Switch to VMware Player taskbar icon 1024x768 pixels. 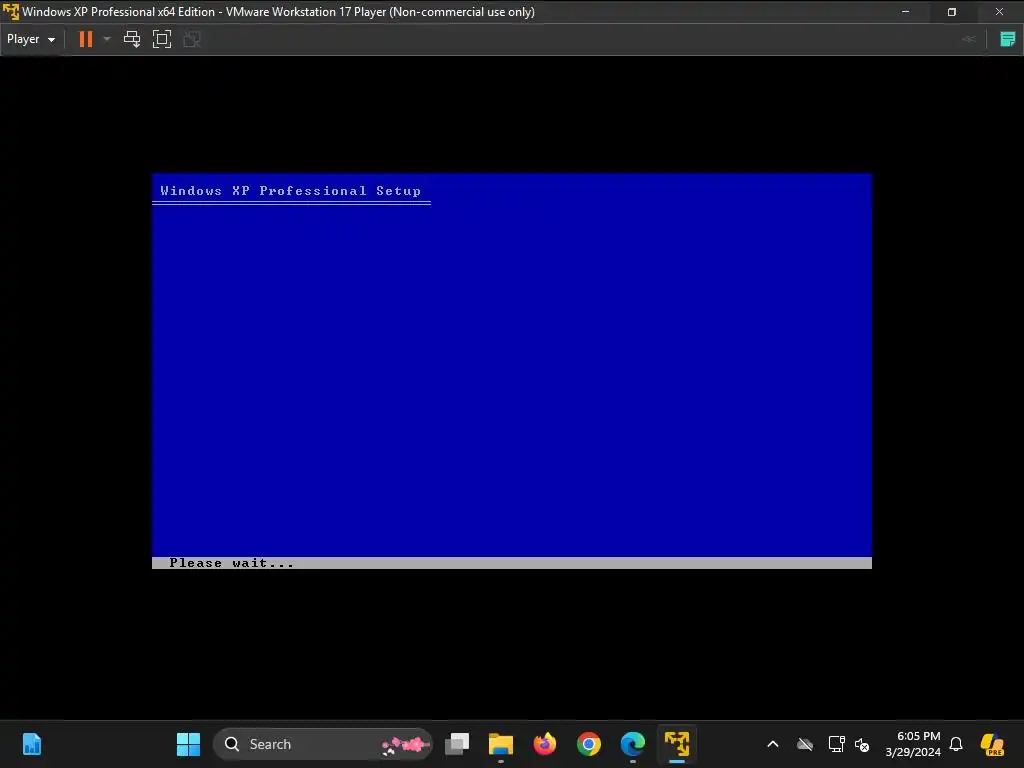(677, 744)
